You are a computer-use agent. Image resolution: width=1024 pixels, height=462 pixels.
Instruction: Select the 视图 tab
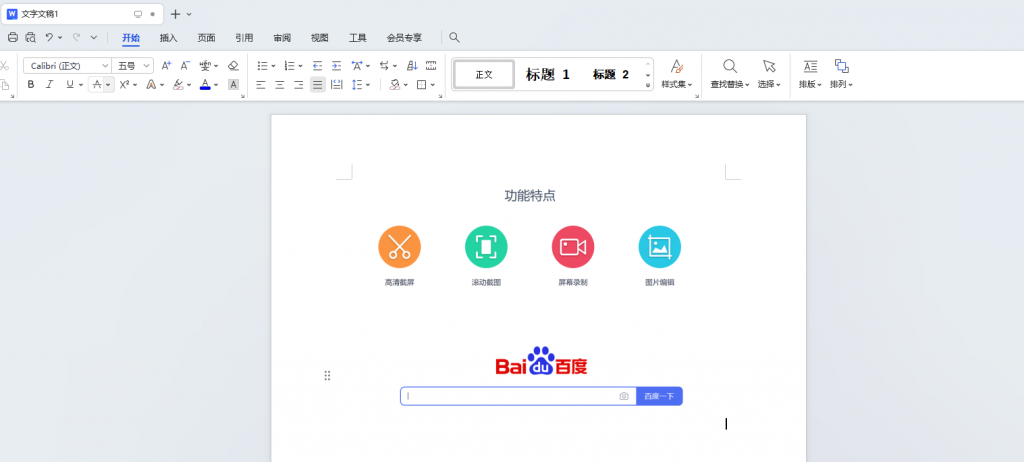pyautogui.click(x=319, y=38)
